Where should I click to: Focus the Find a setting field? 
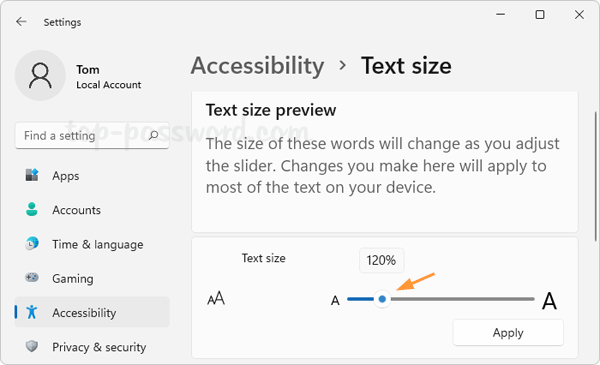click(92, 135)
